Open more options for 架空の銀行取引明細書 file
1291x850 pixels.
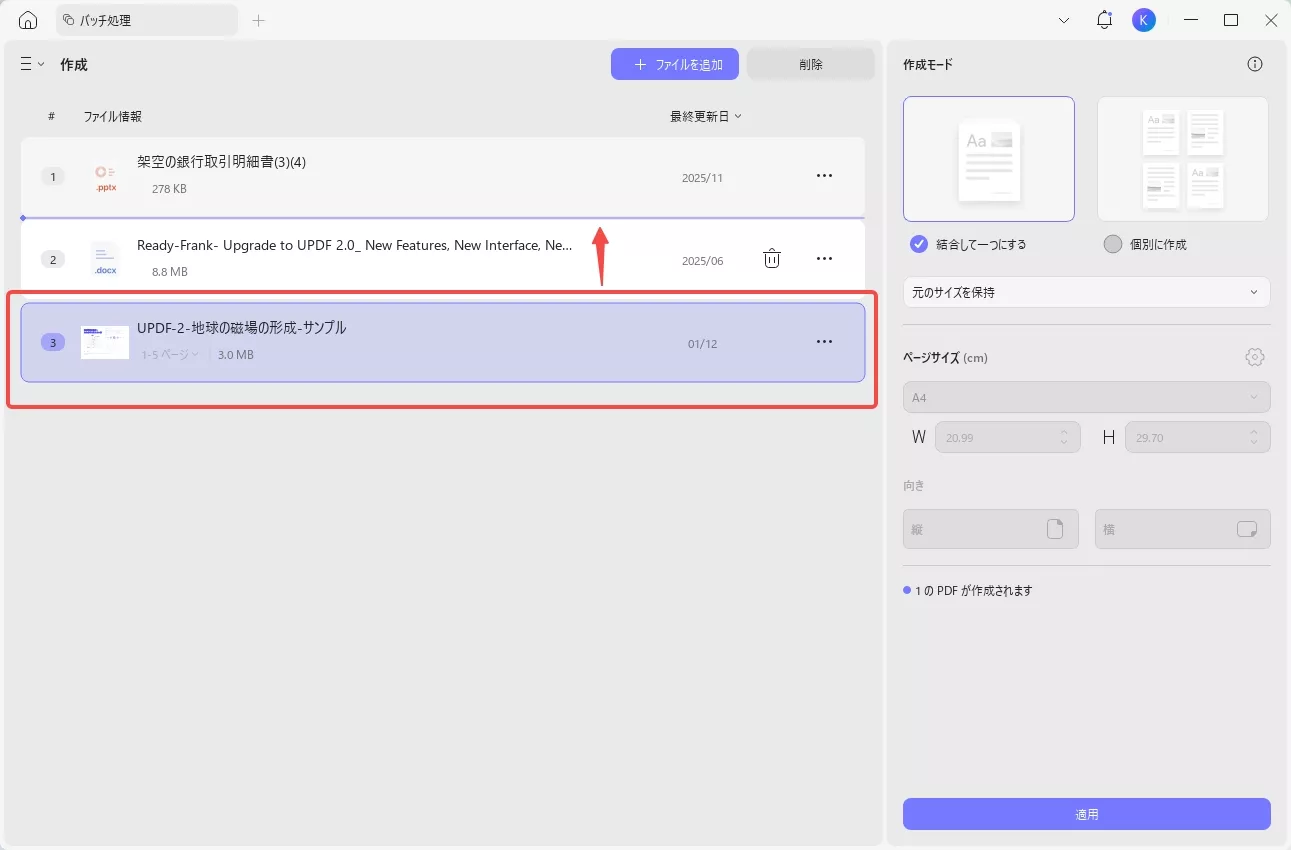pos(824,176)
